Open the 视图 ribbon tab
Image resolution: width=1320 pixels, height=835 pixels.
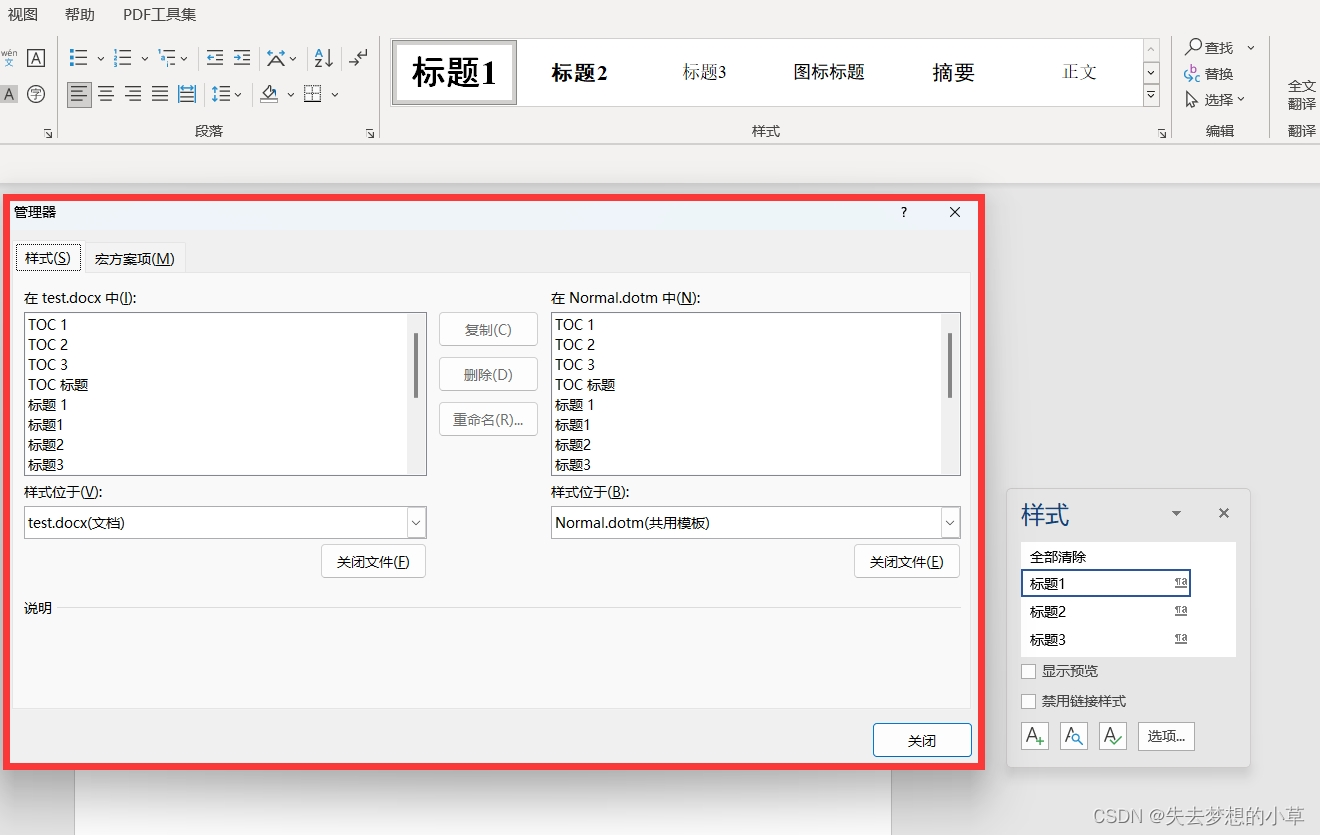[23, 14]
